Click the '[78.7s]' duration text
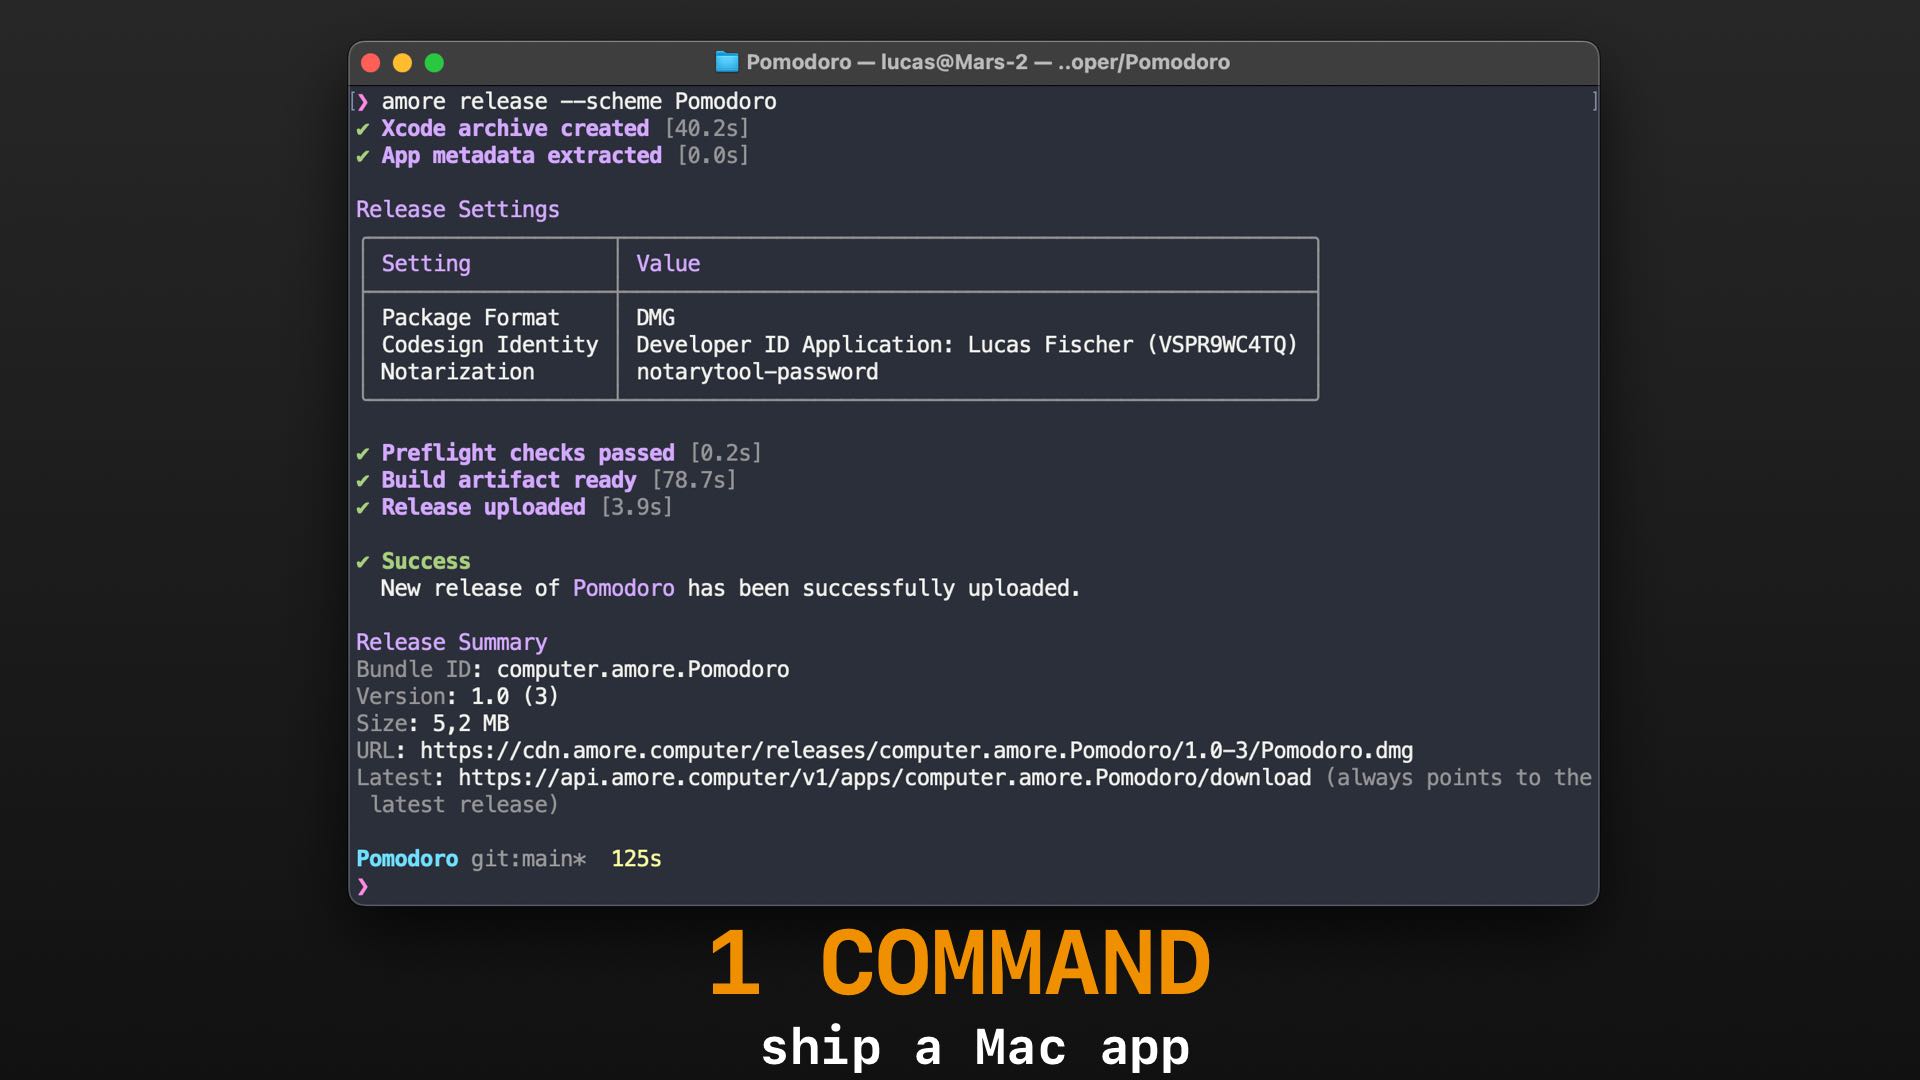1920x1080 pixels. (694, 480)
